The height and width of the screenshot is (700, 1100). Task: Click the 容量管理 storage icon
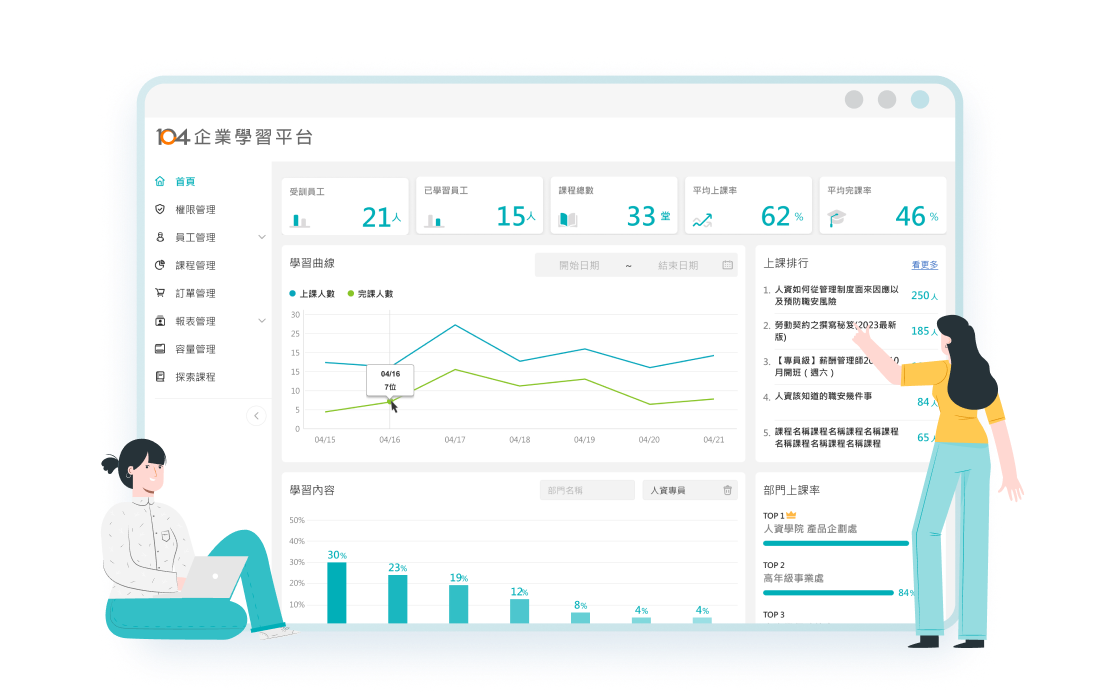(160, 350)
